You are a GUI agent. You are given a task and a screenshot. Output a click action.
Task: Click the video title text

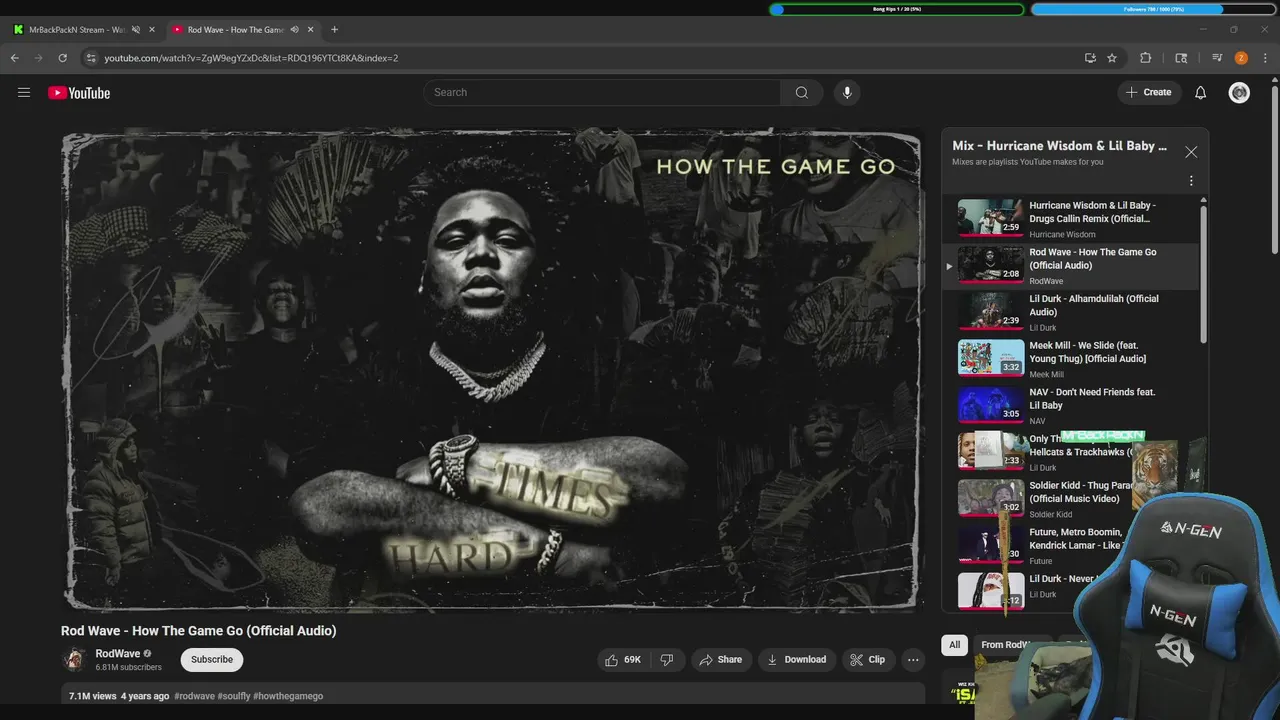(x=199, y=631)
